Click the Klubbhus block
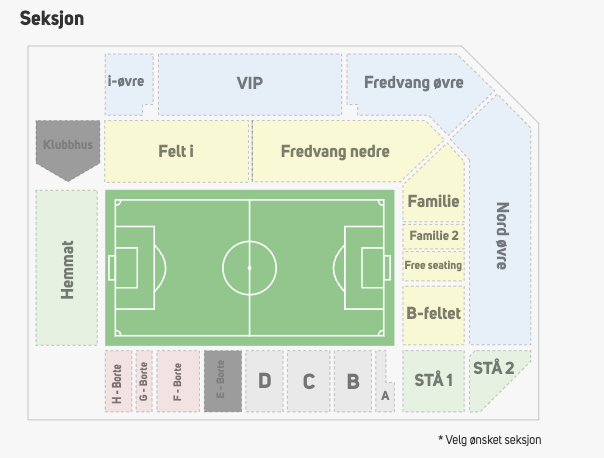The image size is (604, 458). pos(68,146)
